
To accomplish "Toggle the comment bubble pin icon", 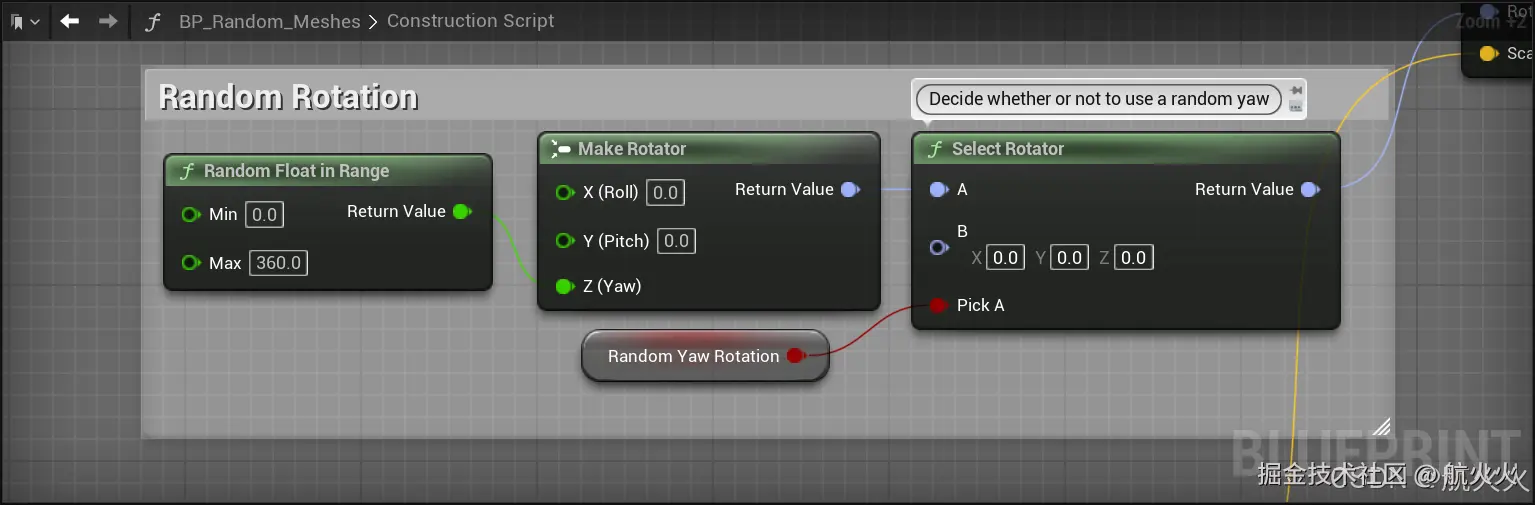I will tap(1296, 90).
